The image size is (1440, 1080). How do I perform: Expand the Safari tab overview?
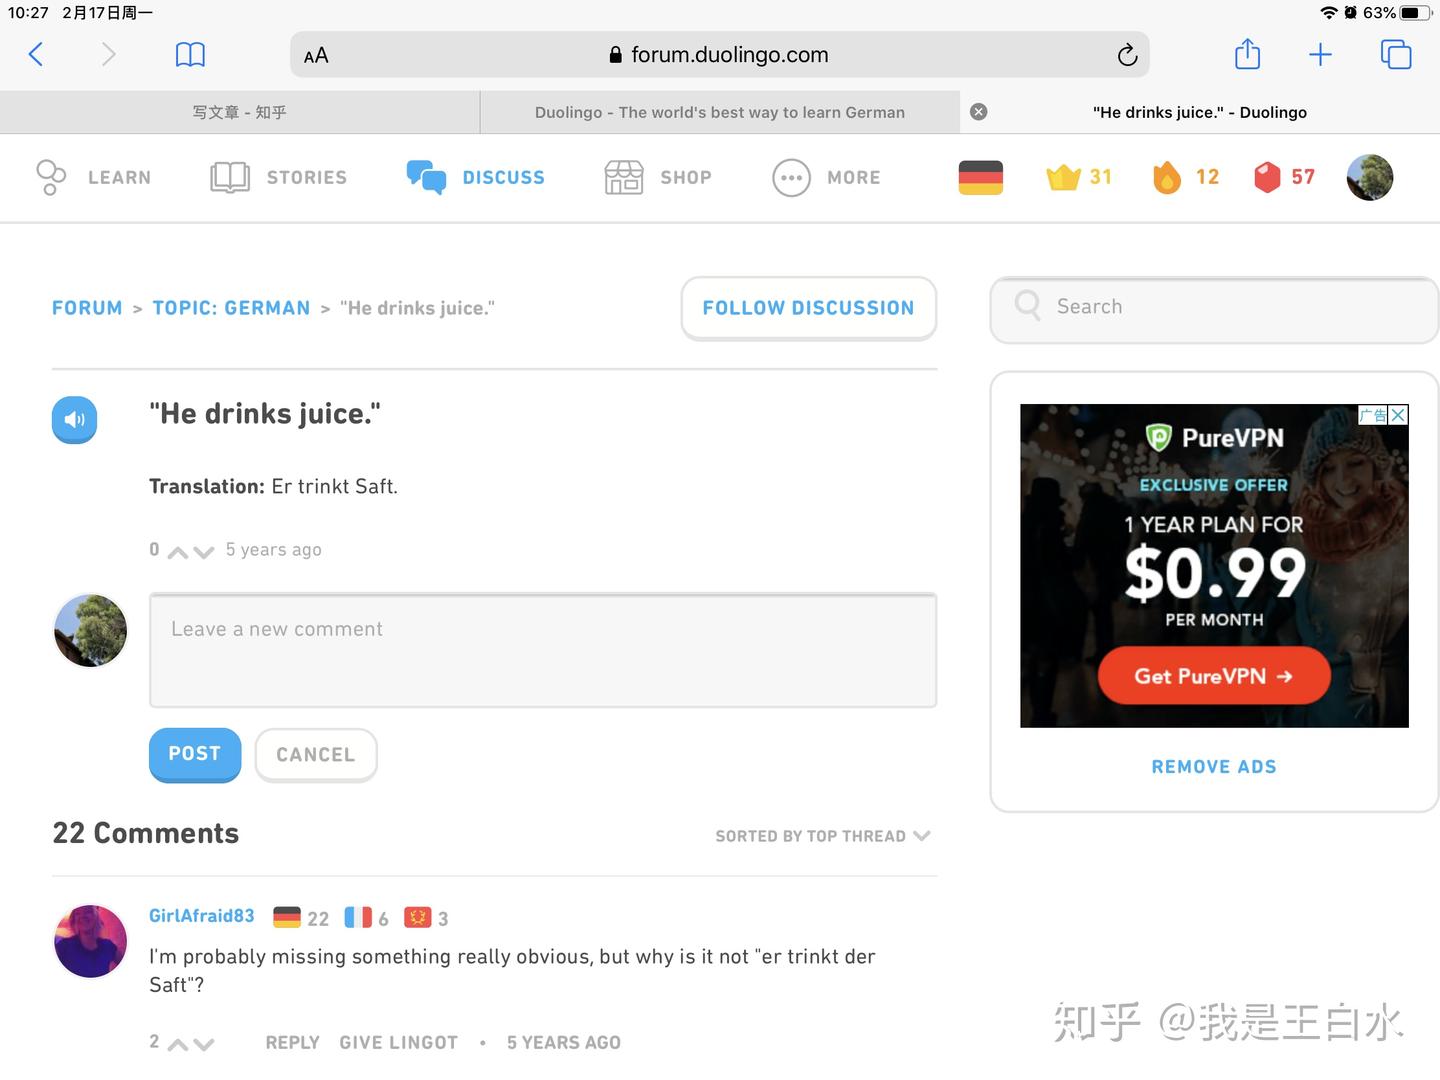[1396, 54]
